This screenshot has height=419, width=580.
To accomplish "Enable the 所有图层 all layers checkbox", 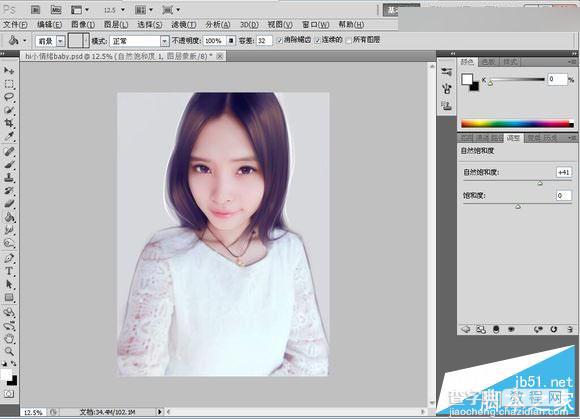I will (348, 40).
